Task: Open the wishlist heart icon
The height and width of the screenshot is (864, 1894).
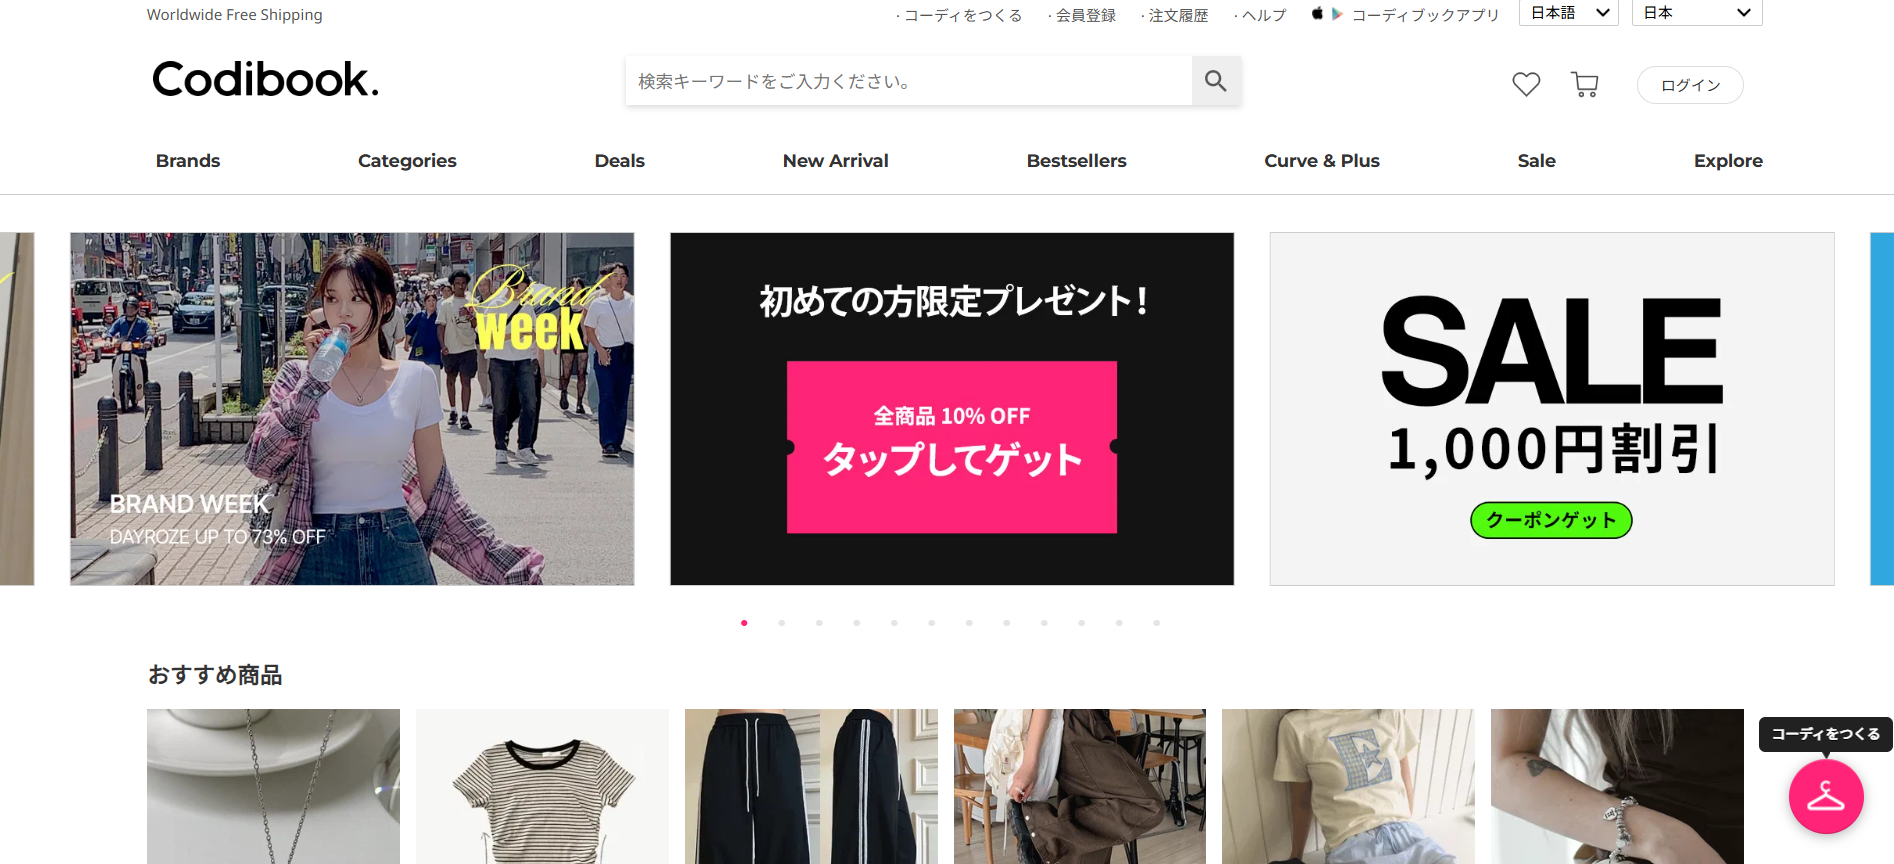Action: click(1526, 85)
